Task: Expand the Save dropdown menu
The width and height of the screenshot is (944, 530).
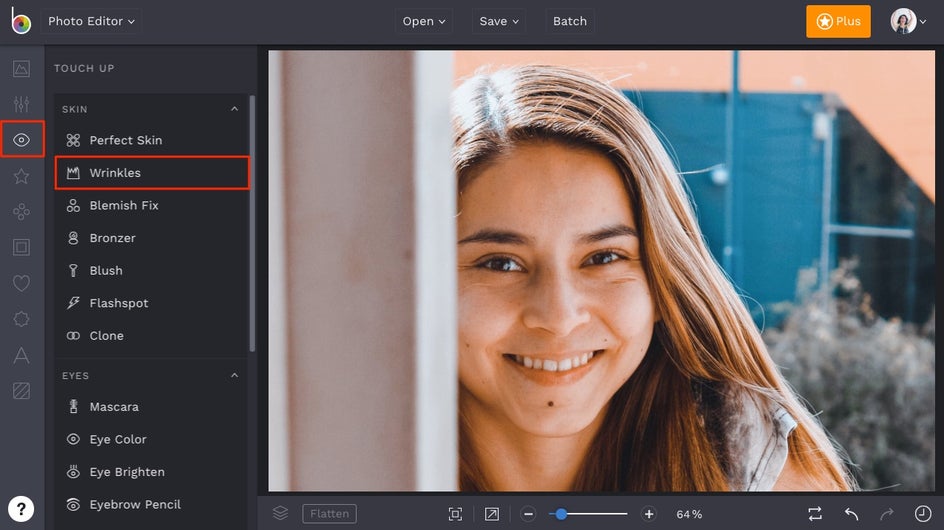Action: 499,21
